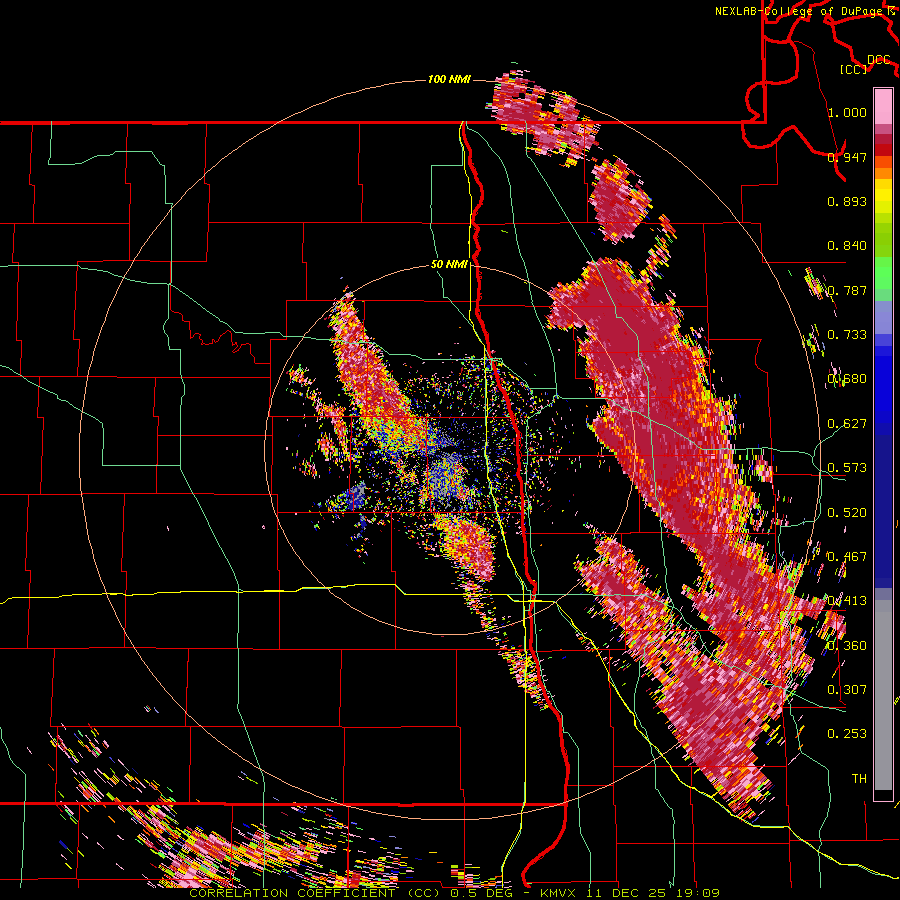
Task: Select the 0.467 legend value
Action: point(847,557)
